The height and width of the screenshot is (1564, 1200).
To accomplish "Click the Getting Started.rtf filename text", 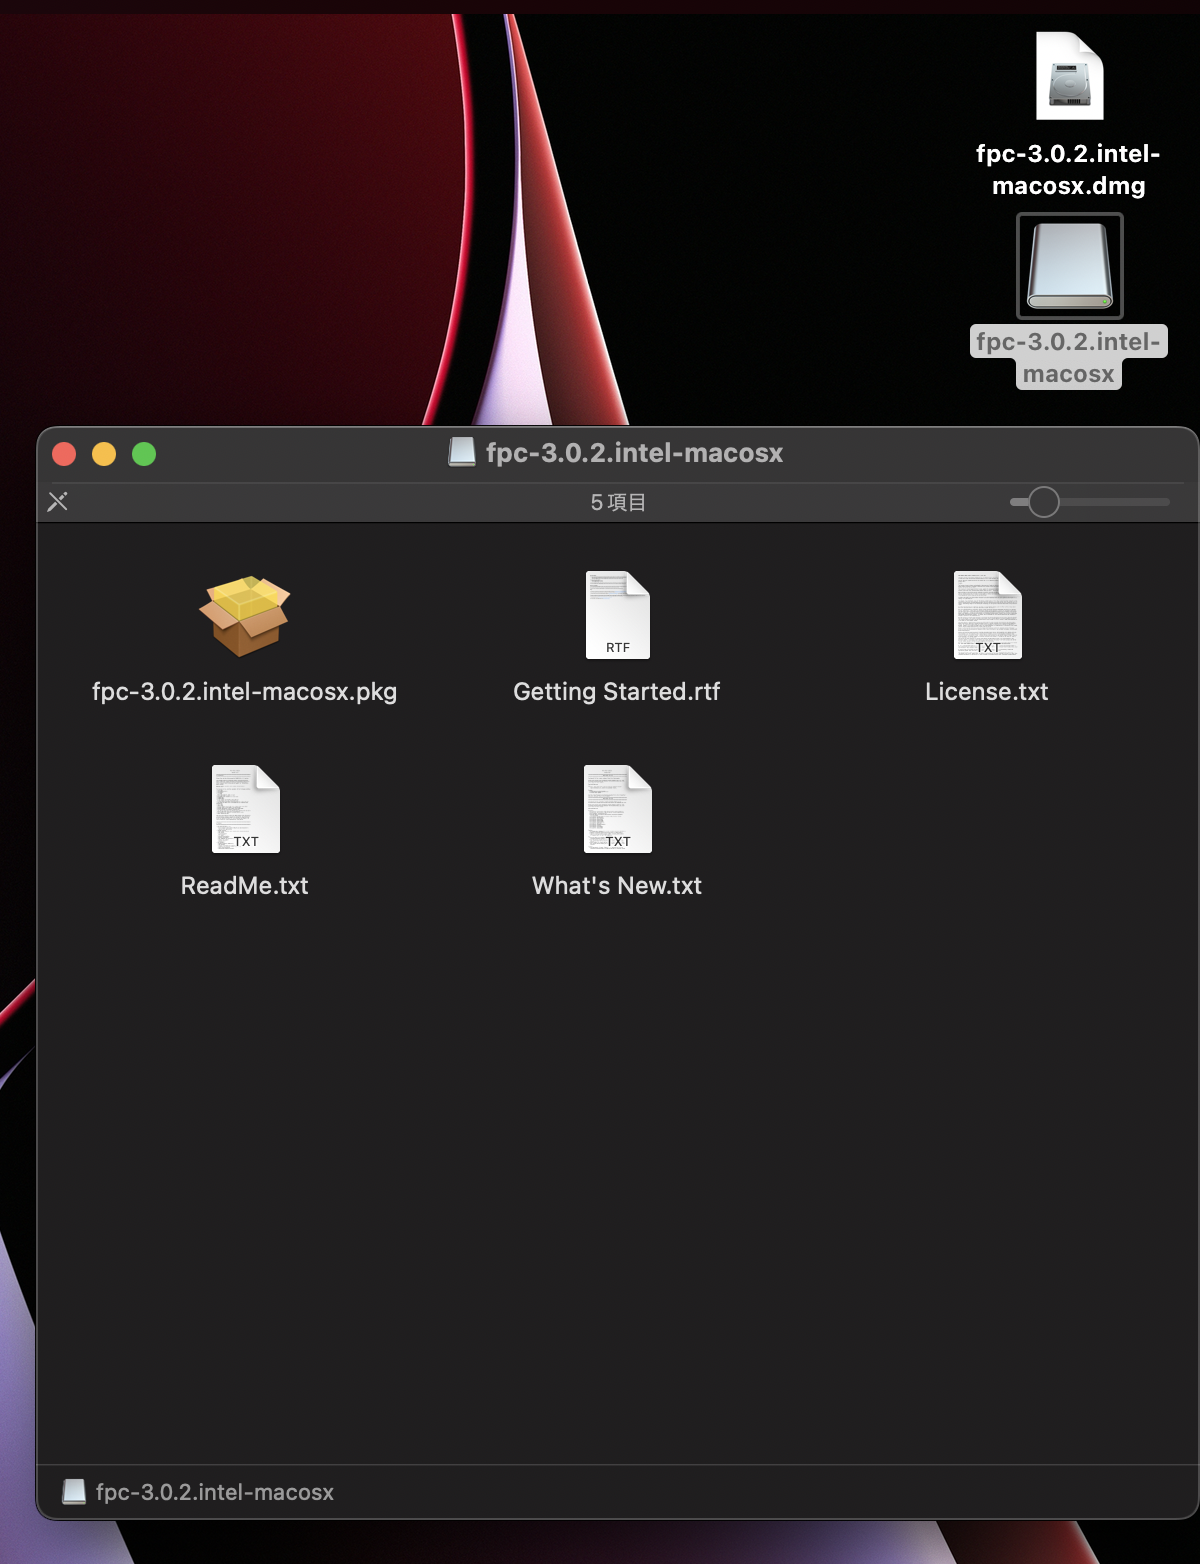I will pos(617,692).
